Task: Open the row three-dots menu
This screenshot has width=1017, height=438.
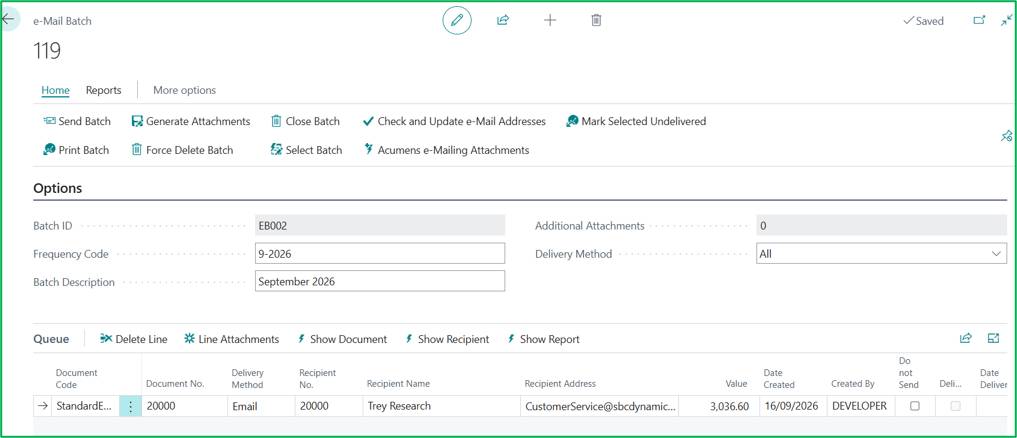Action: tap(130, 406)
